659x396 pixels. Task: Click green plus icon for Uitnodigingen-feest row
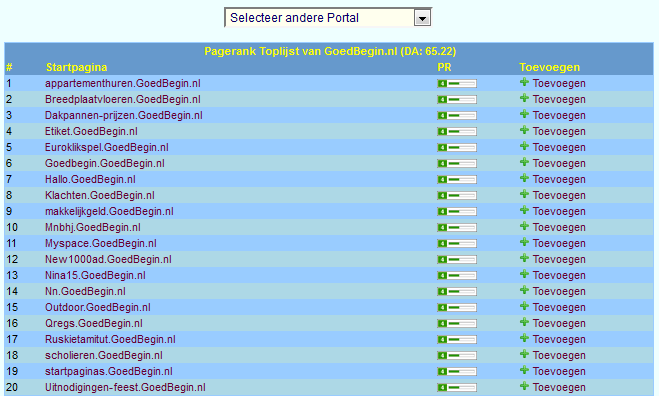click(524, 386)
